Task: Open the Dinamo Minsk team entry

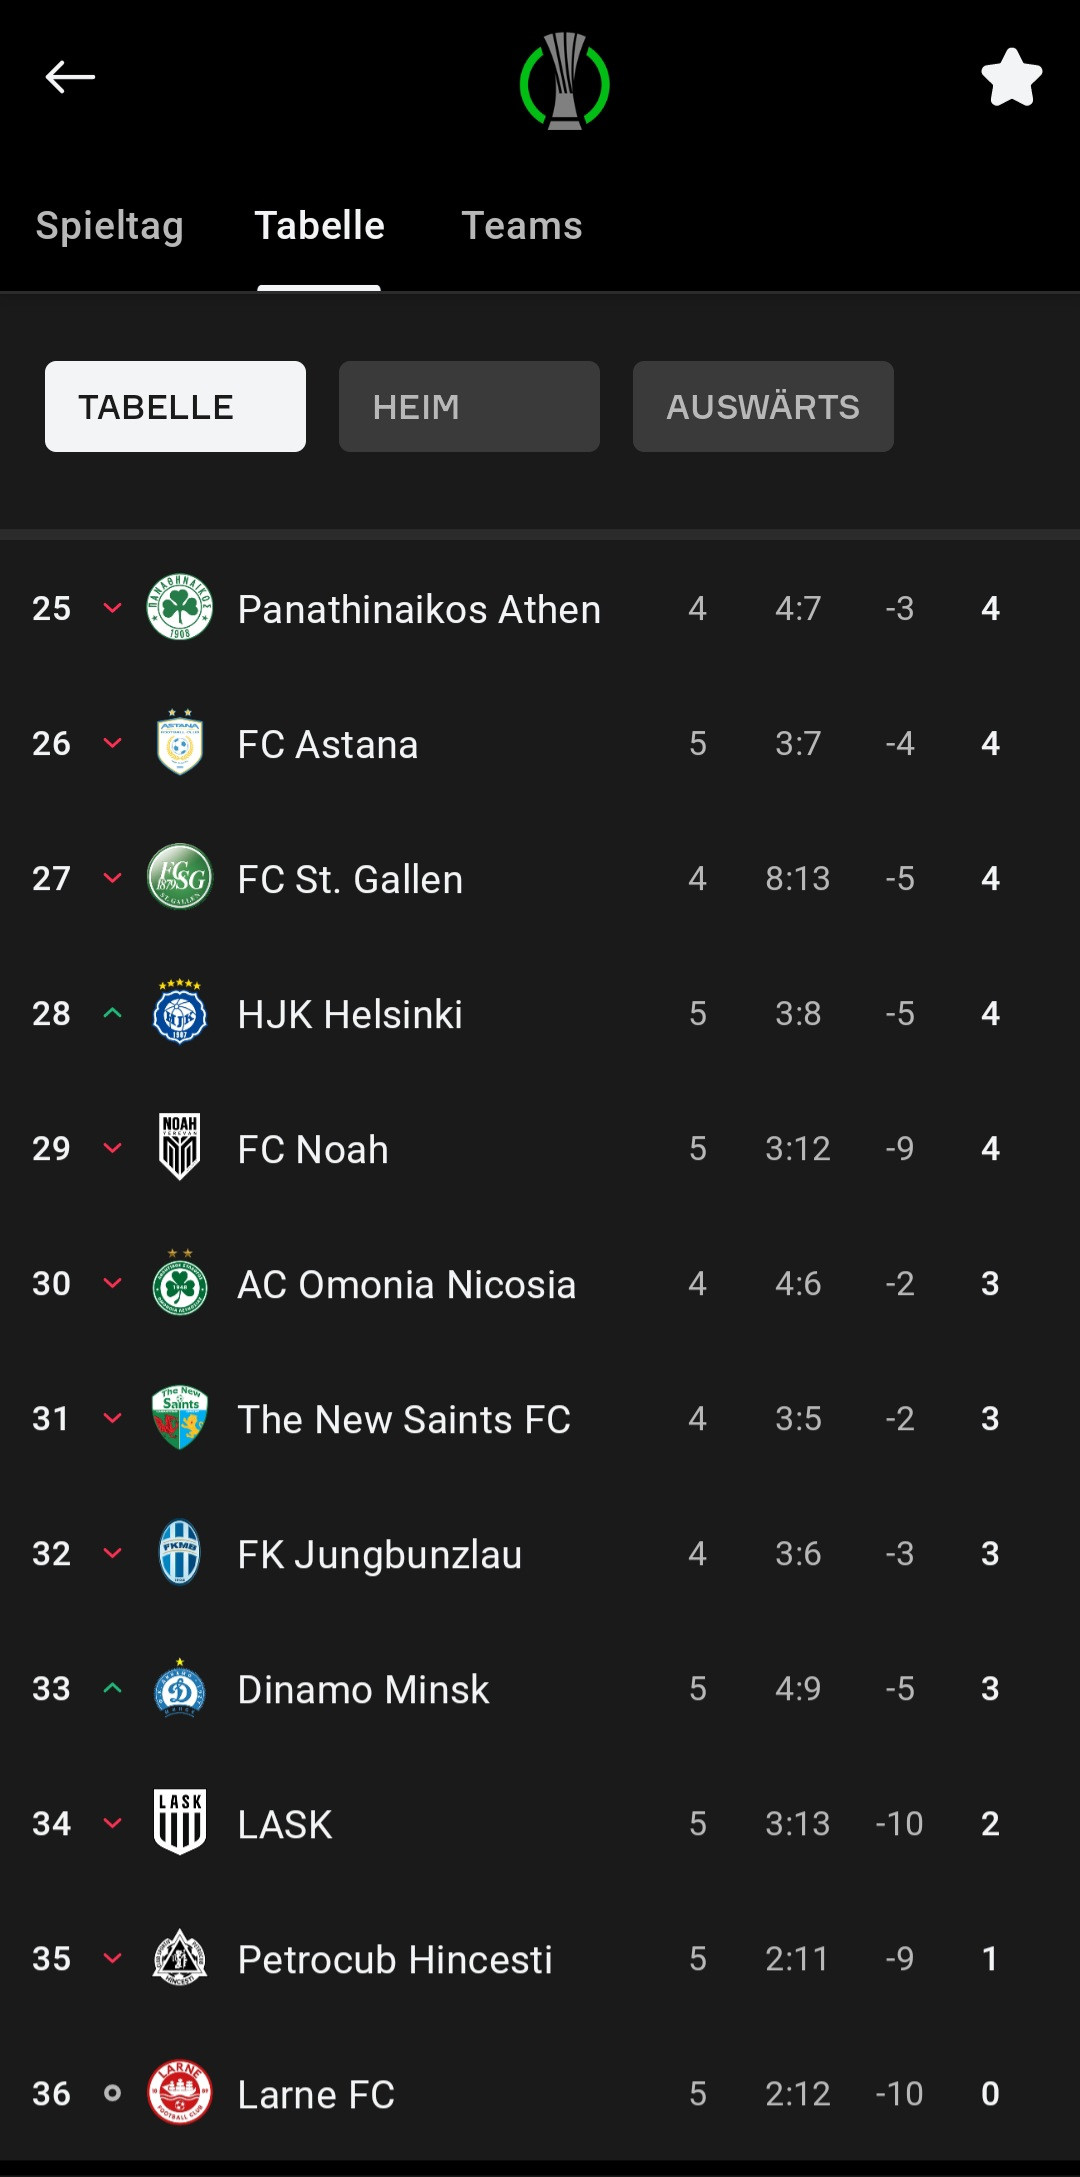Action: pyautogui.click(x=363, y=1689)
